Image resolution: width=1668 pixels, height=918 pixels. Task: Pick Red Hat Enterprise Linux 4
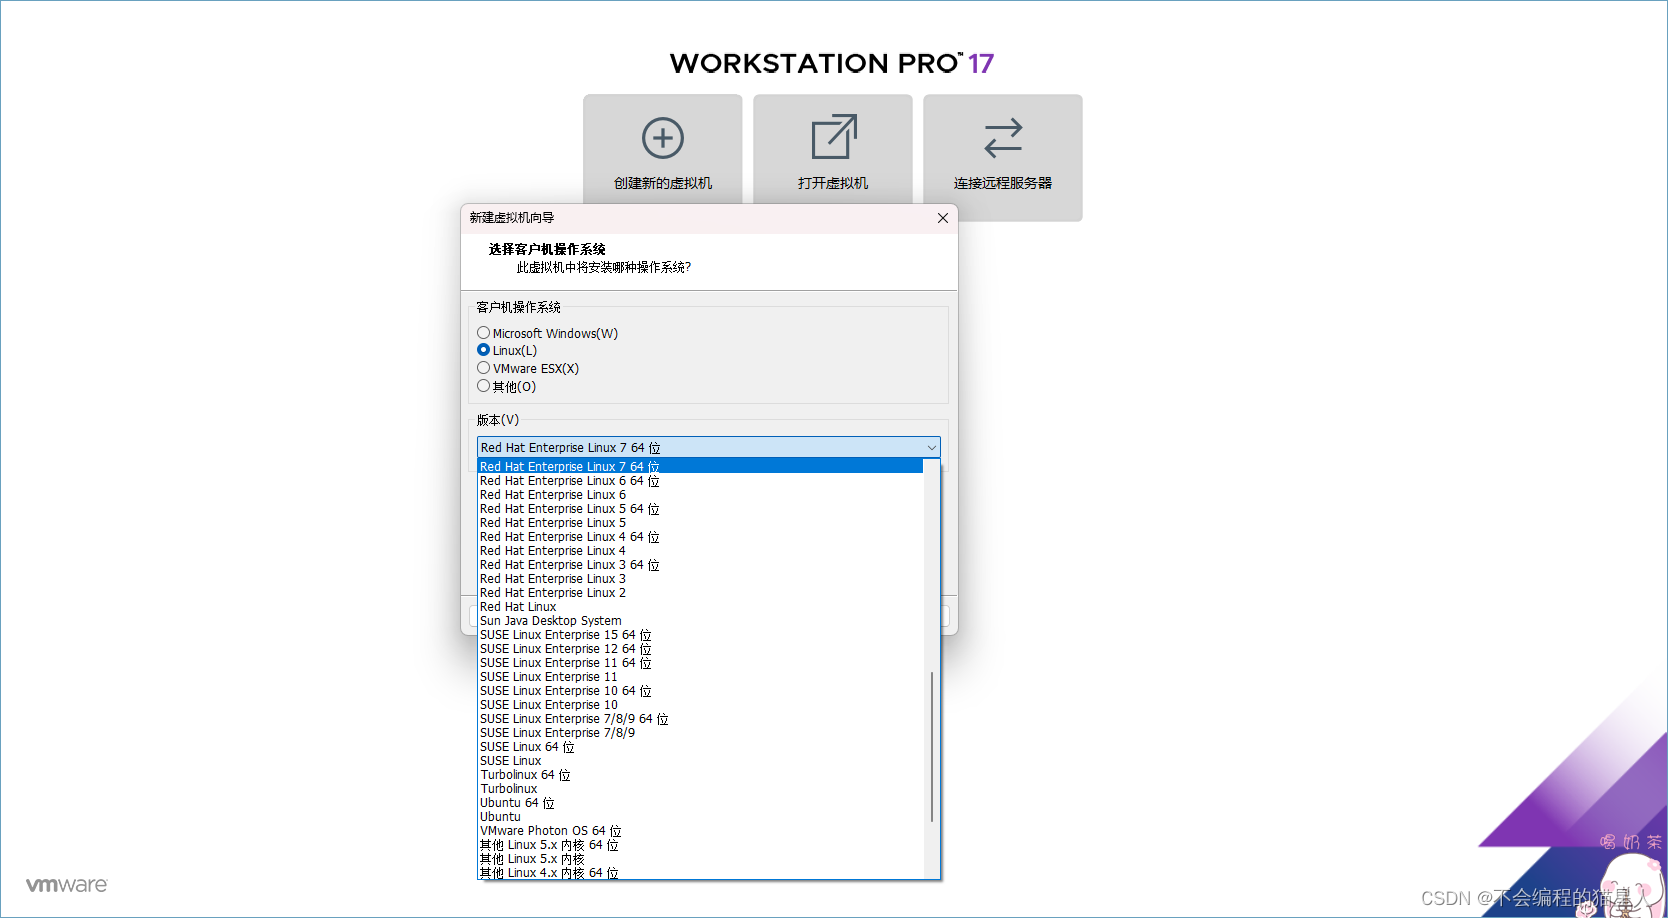point(700,551)
